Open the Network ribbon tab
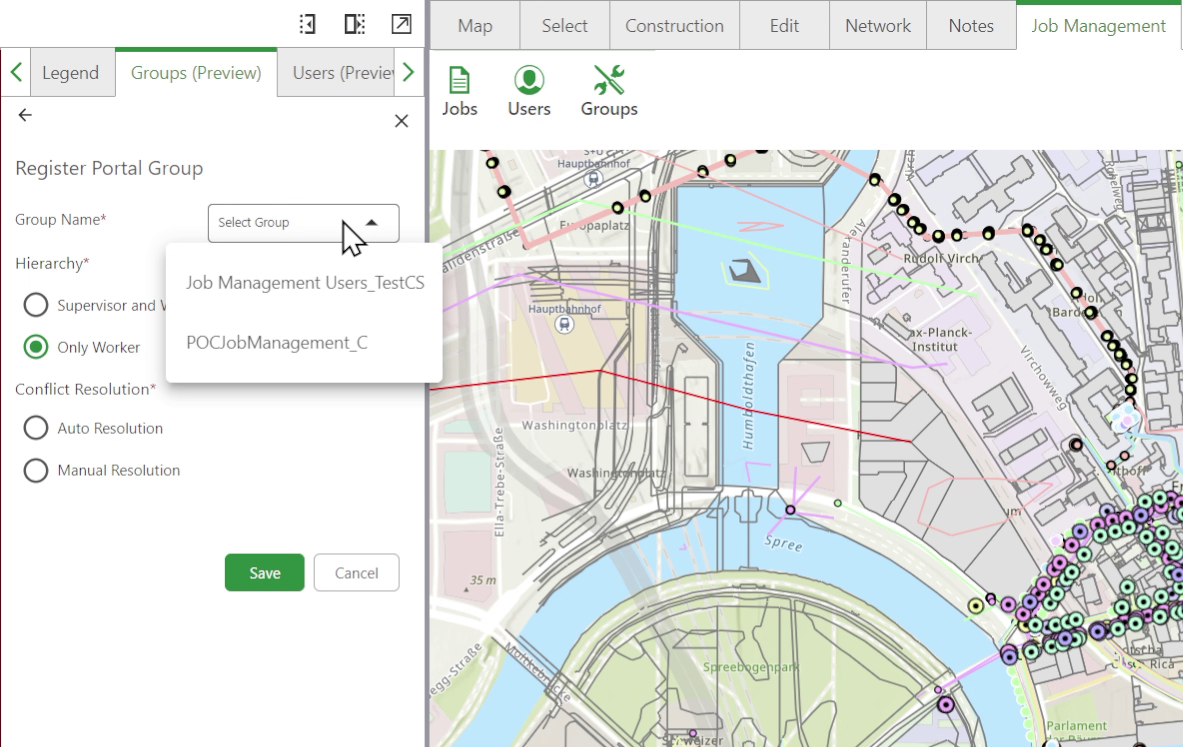The image size is (1183, 747). click(x=877, y=26)
